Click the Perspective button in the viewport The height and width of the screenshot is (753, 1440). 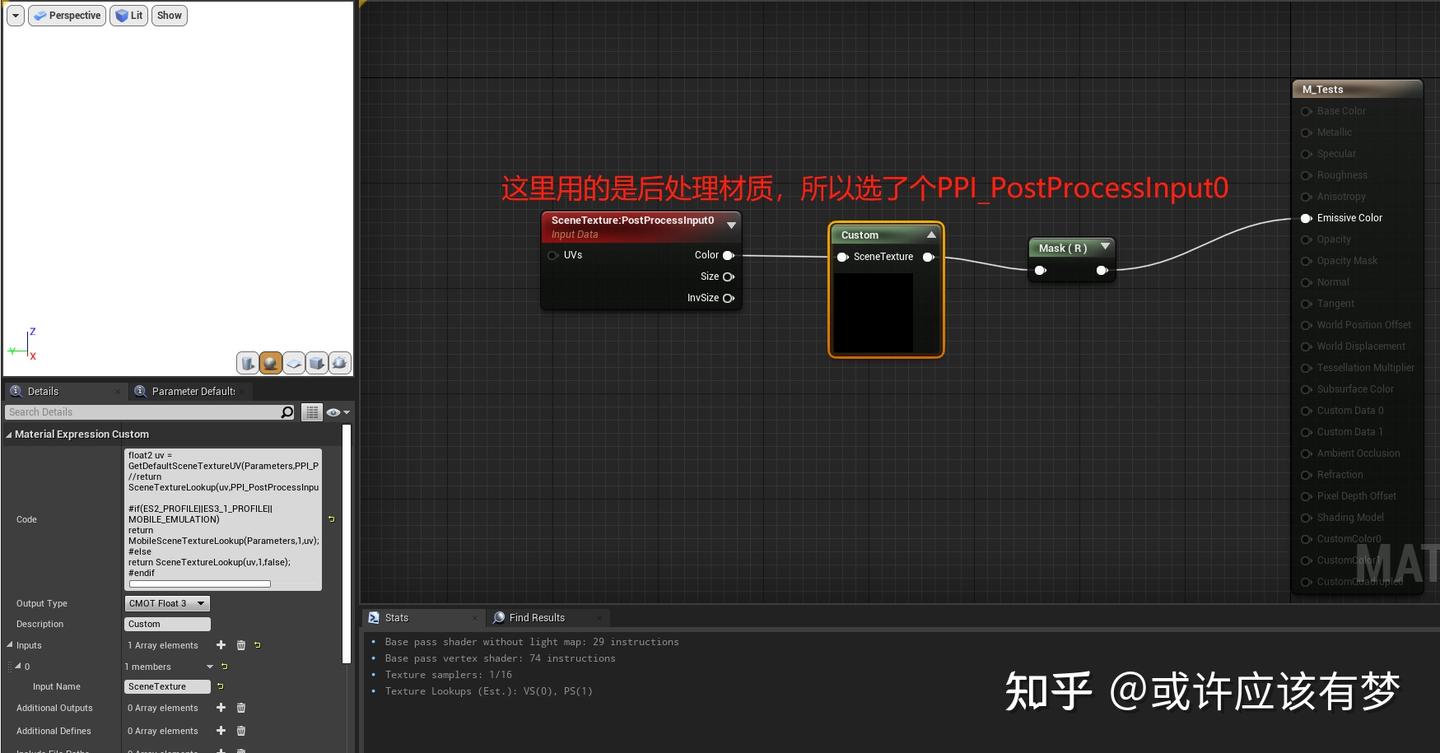click(67, 15)
